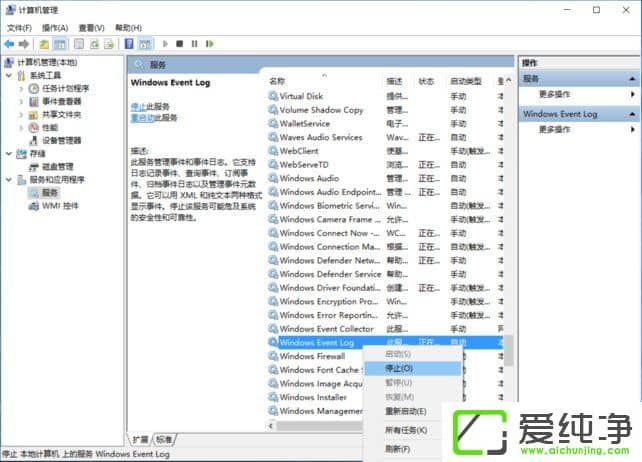Image resolution: width=642 pixels, height=462 pixels.
Task: Click the Start service play icon
Action: [165, 43]
